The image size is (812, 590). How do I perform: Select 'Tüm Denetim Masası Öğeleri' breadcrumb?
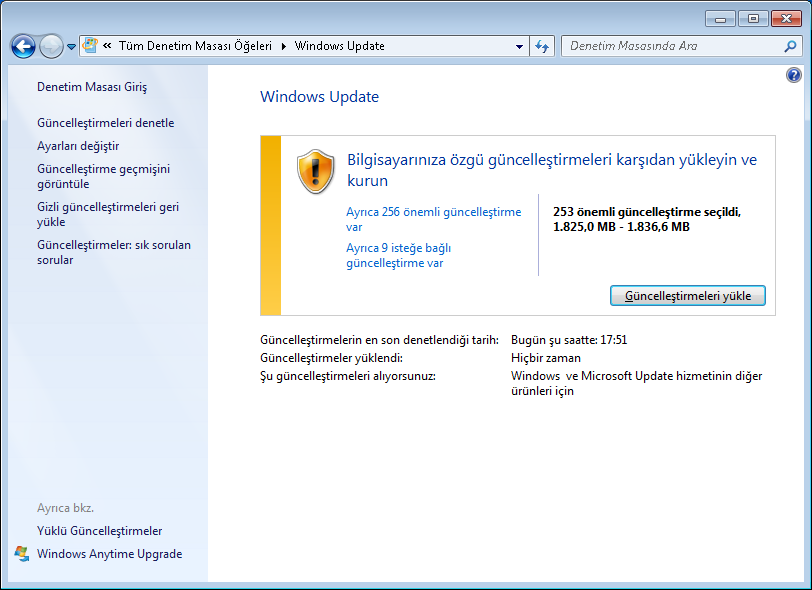pyautogui.click(x=195, y=46)
